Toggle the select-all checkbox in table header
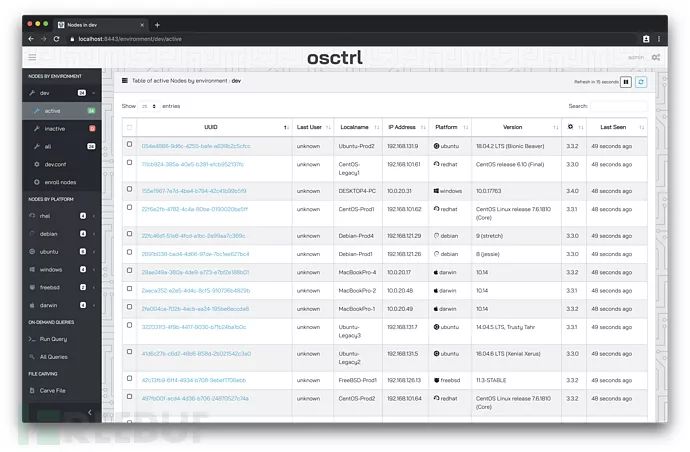Screen dimensions: 690x452 (x=129, y=127)
